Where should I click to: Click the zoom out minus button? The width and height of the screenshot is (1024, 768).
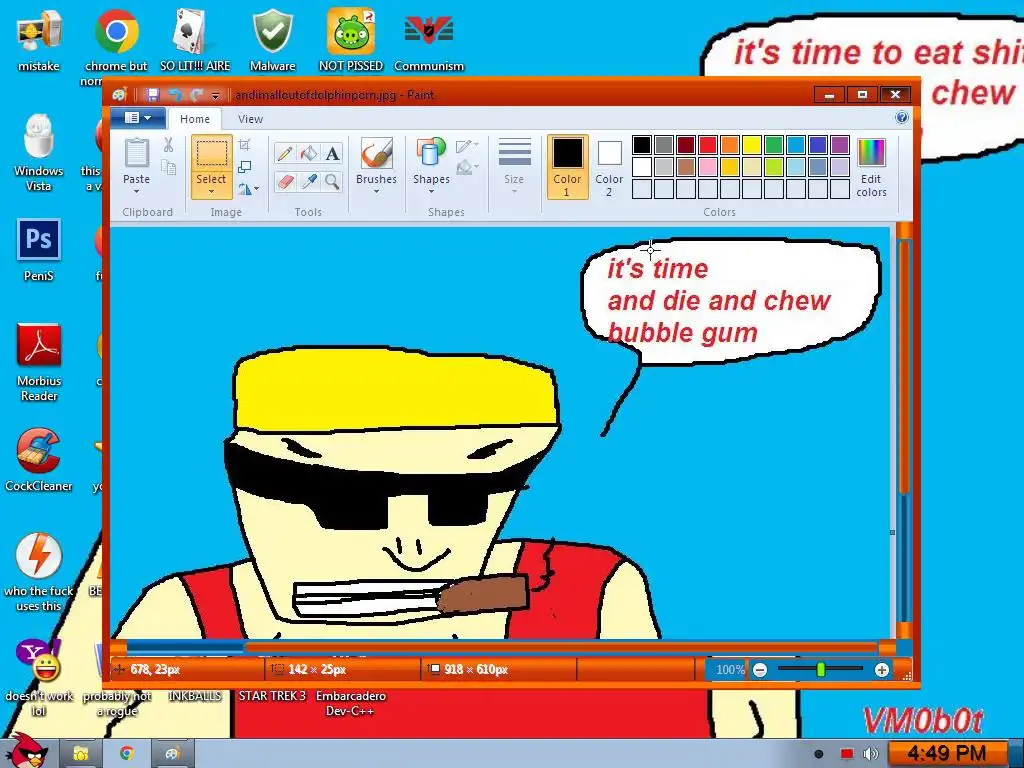tap(760, 669)
